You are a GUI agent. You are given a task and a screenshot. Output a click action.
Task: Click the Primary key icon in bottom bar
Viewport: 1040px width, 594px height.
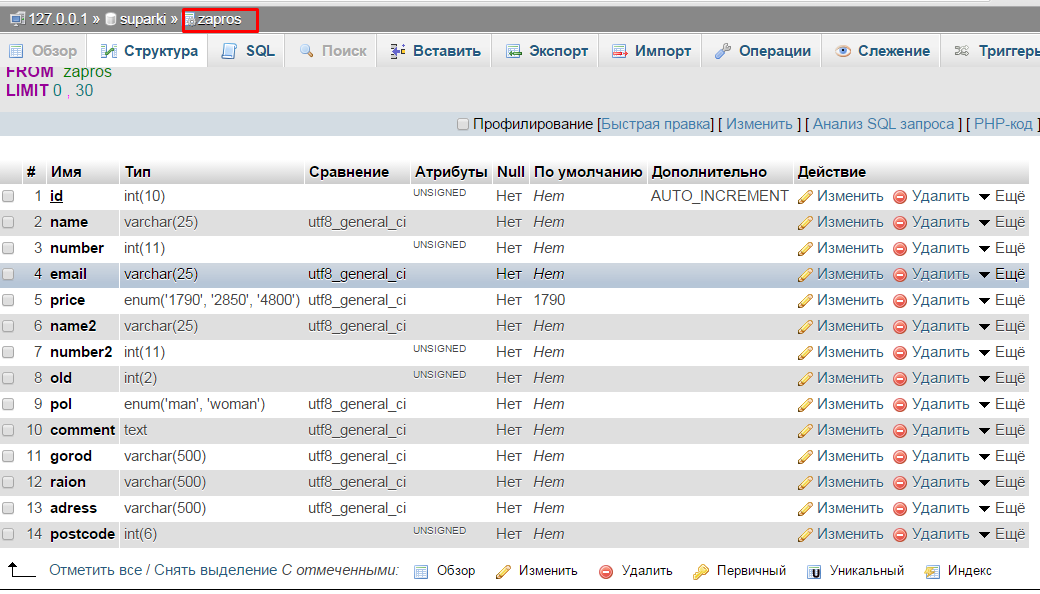(701, 572)
